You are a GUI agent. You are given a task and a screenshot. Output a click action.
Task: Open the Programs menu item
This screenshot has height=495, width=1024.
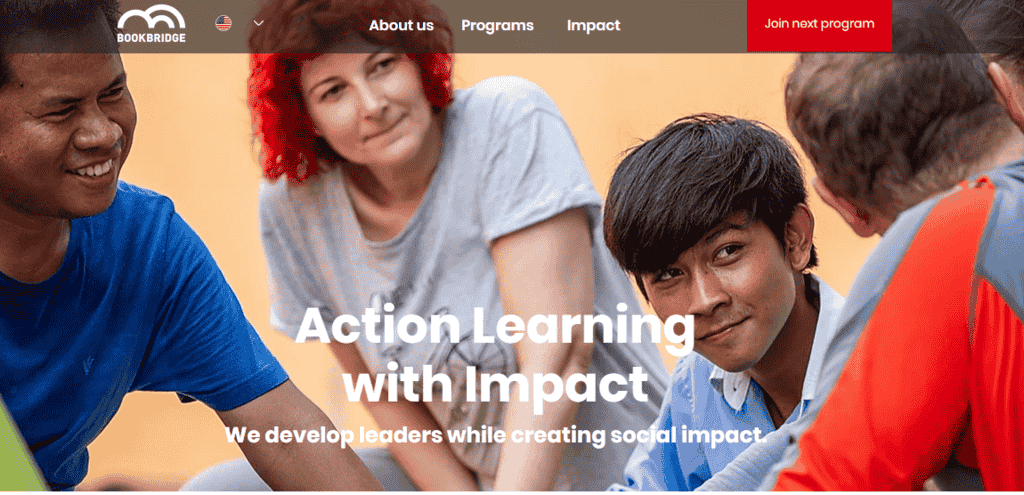coord(497,25)
